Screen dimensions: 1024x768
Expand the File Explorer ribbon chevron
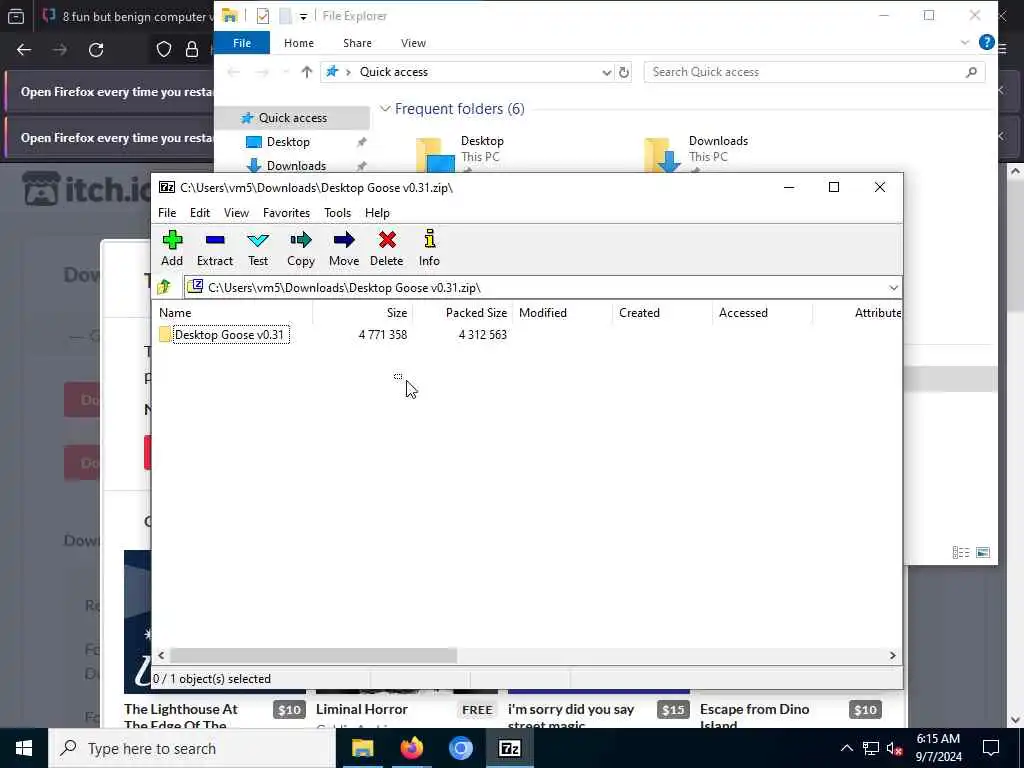pyautogui.click(x=965, y=43)
